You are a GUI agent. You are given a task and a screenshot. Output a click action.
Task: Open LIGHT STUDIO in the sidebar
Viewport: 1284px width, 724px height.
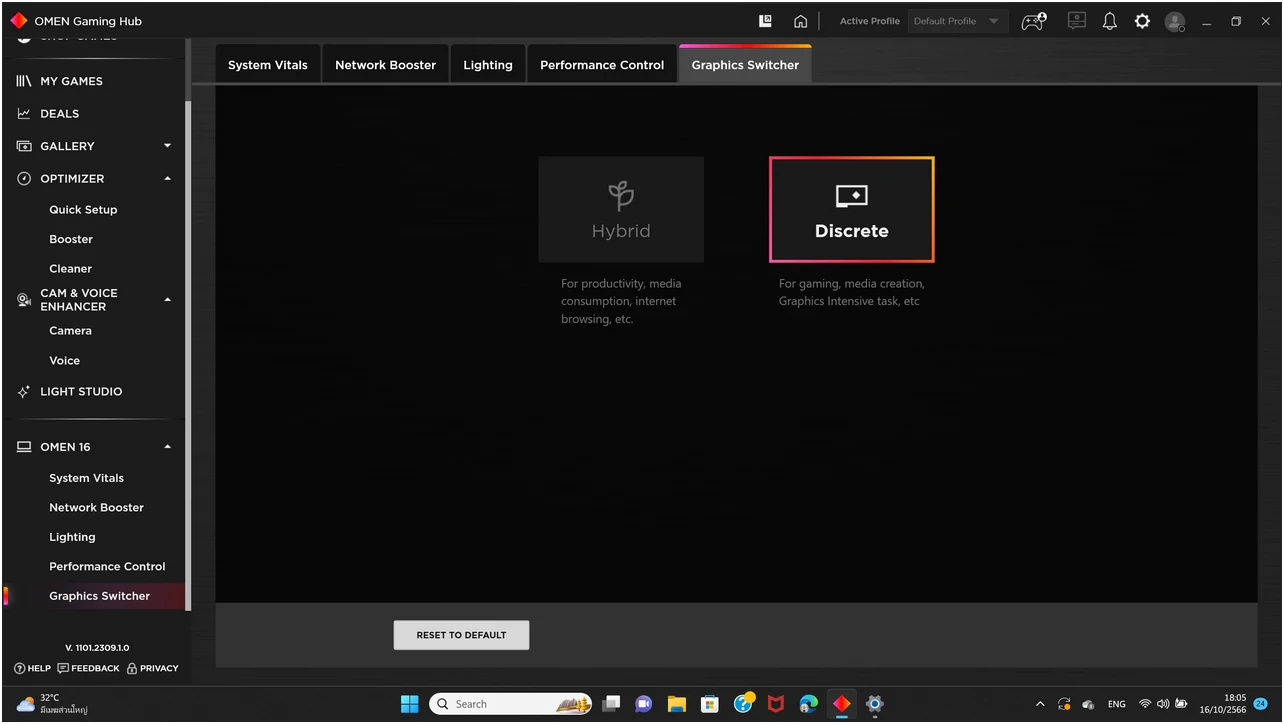pos(81,392)
